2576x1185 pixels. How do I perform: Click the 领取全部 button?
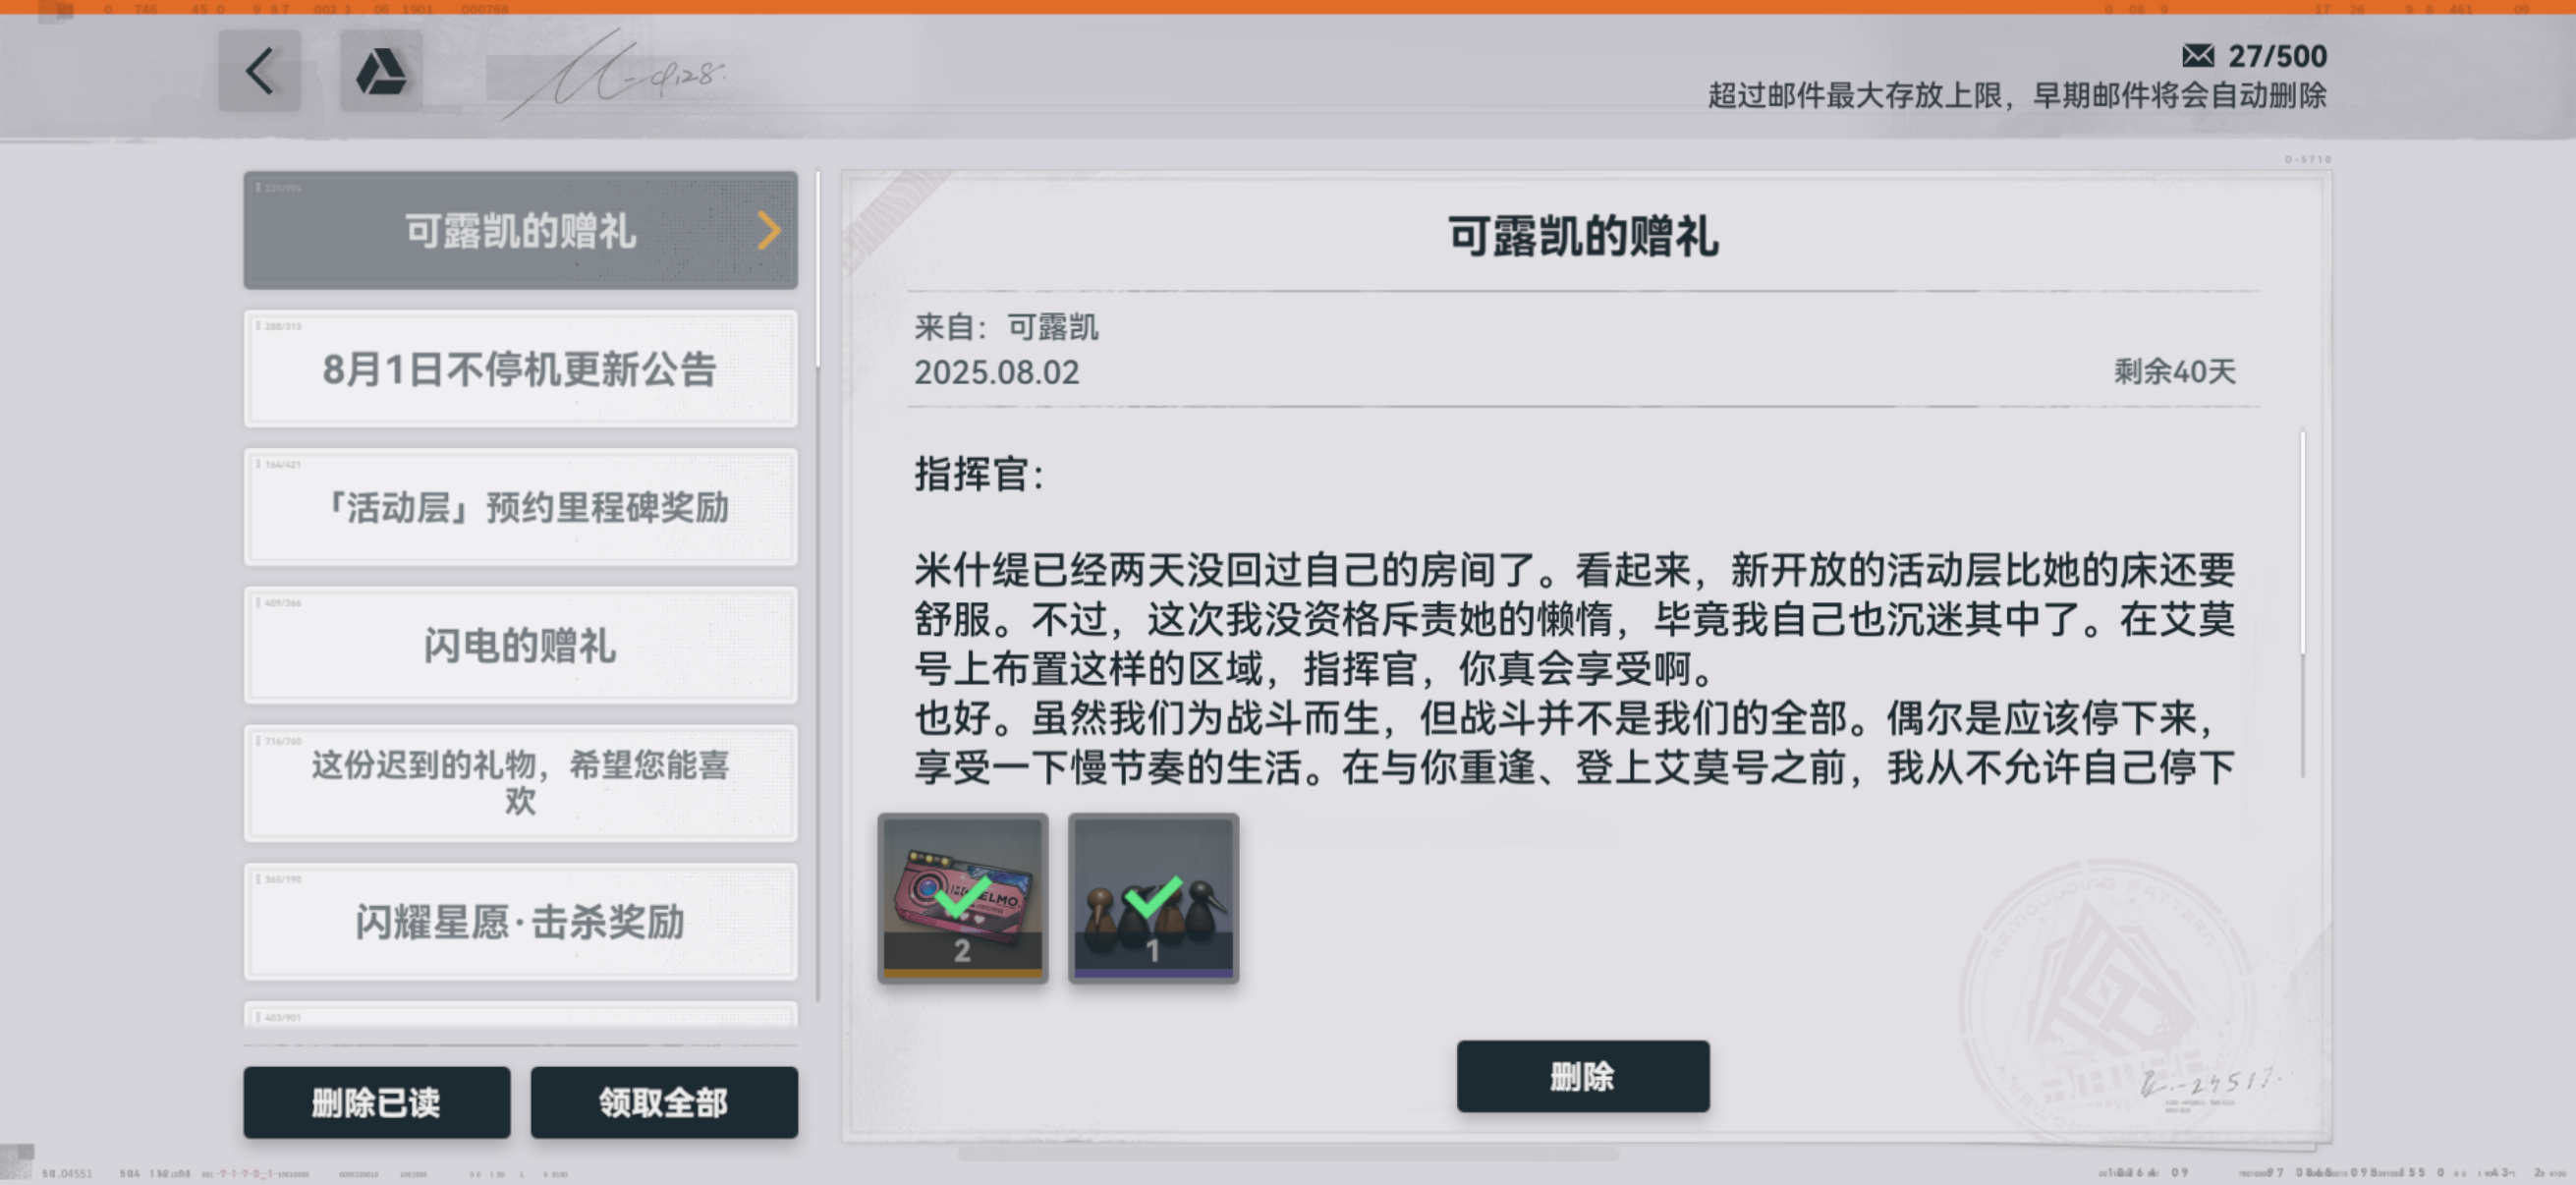point(664,1102)
